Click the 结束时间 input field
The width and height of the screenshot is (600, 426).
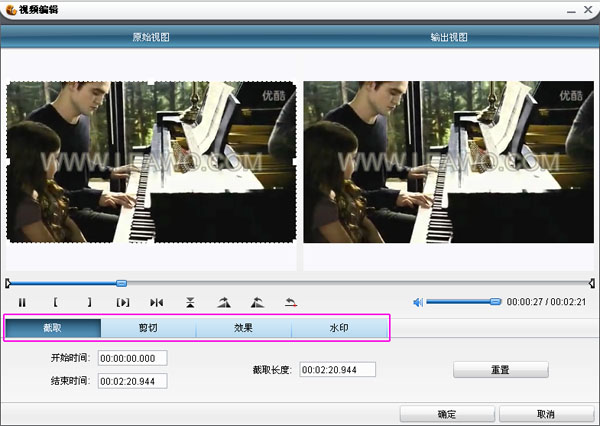132,381
